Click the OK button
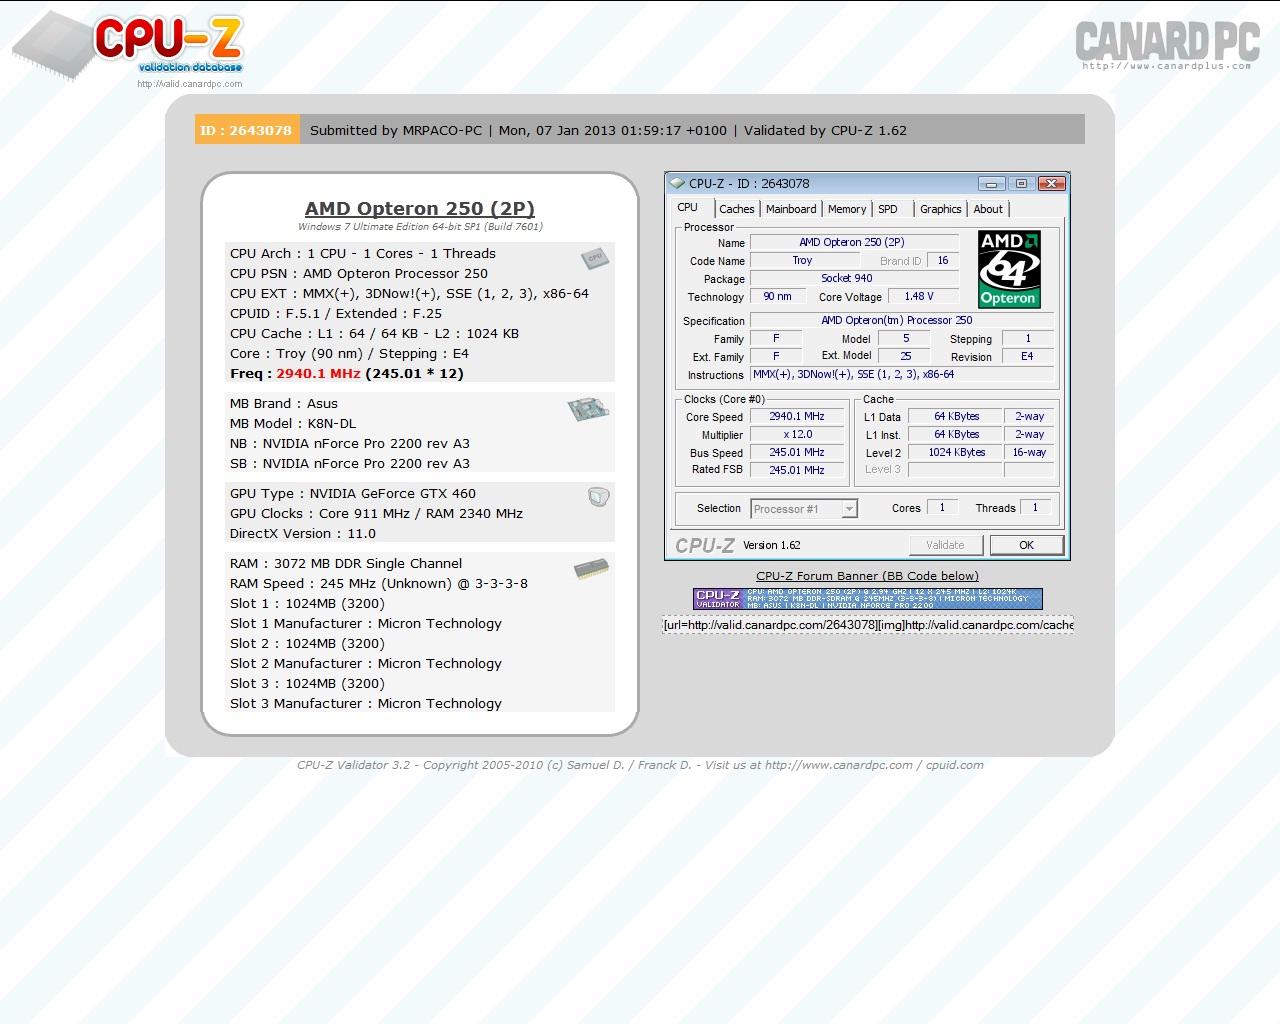1280x1024 pixels. tap(1026, 545)
